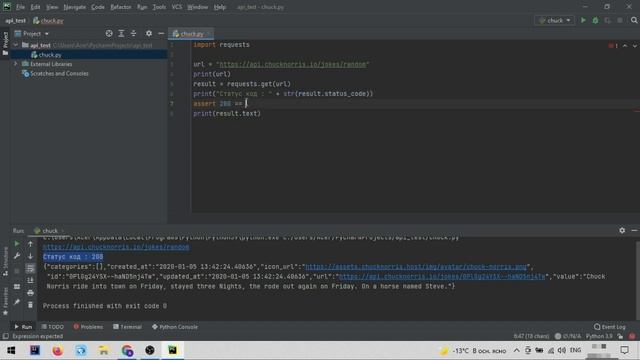Open the File menu
This screenshot has width=640, height=360.
coord(20,7)
